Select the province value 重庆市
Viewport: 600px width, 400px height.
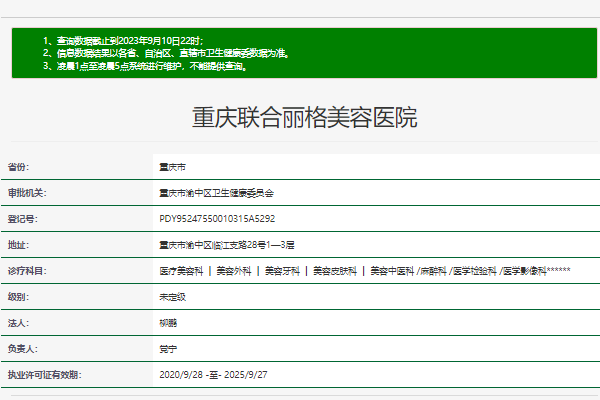pyautogui.click(x=173, y=167)
